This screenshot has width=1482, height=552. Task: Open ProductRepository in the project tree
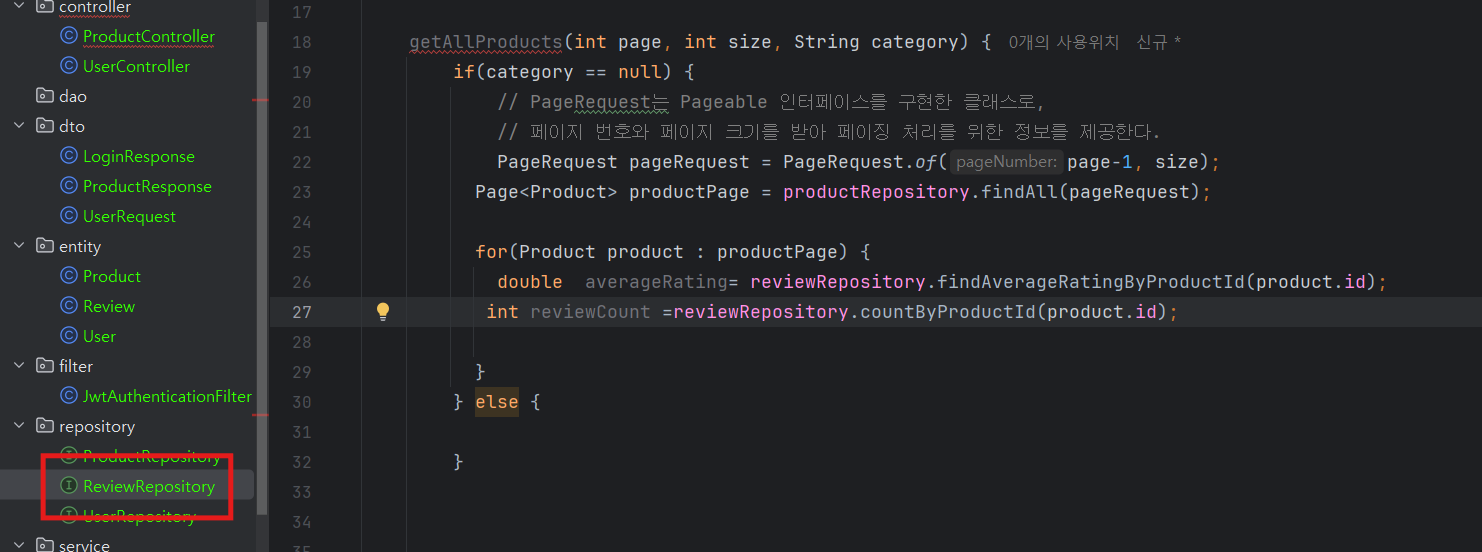pyautogui.click(x=152, y=456)
